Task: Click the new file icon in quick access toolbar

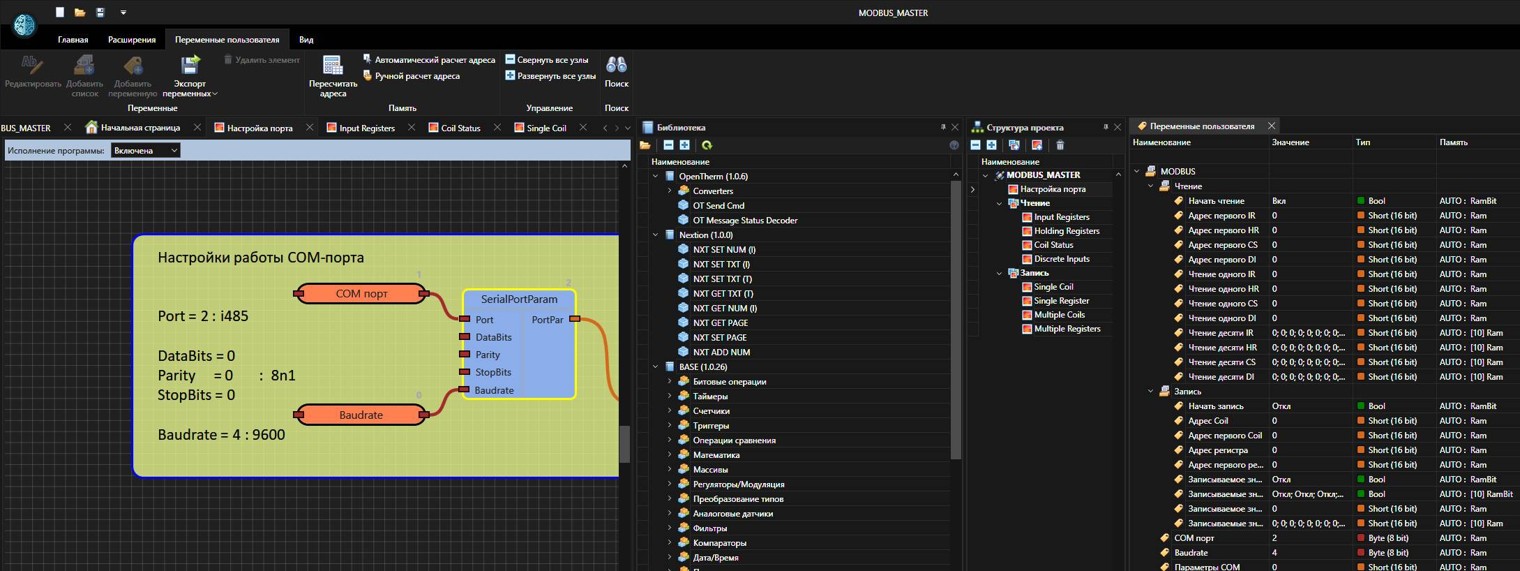Action: click(x=60, y=12)
